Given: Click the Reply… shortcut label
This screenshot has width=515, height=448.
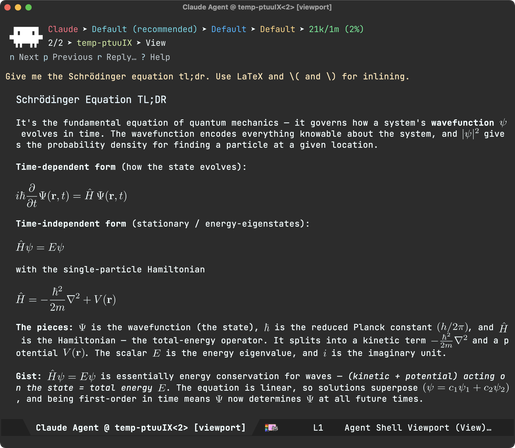Looking at the screenshot, I should coord(117,57).
